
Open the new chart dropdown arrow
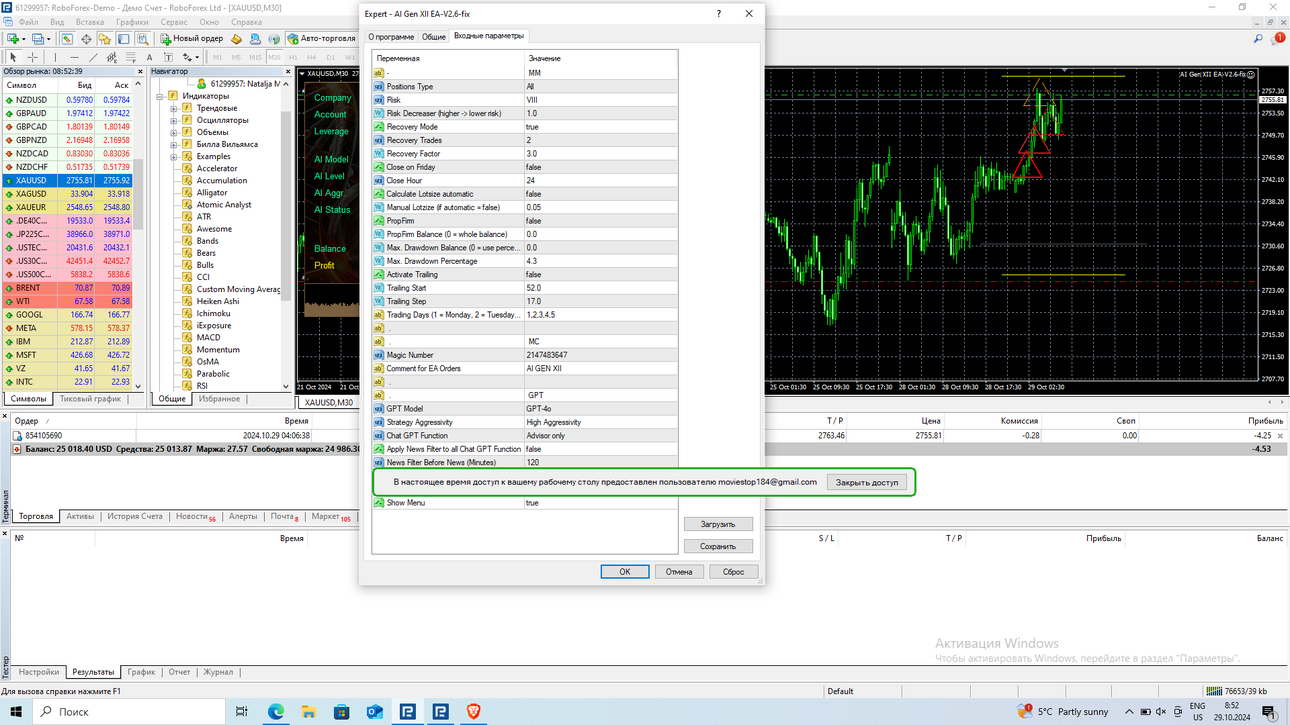24,39
